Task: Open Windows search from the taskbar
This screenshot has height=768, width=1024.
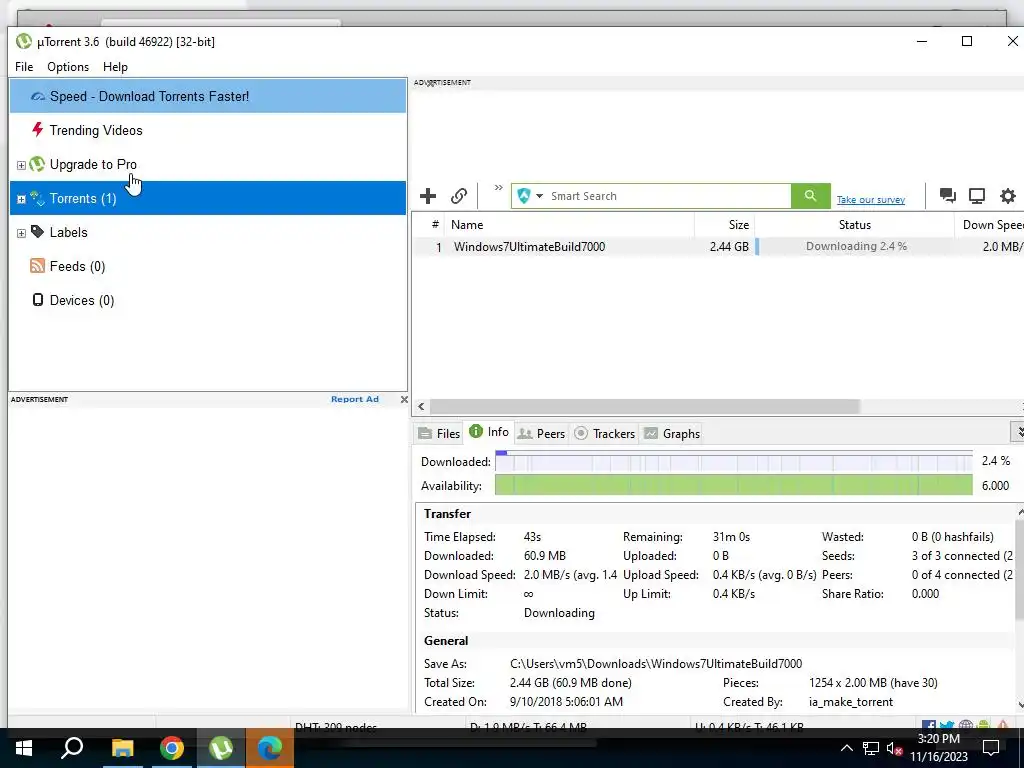Action: tap(72, 748)
